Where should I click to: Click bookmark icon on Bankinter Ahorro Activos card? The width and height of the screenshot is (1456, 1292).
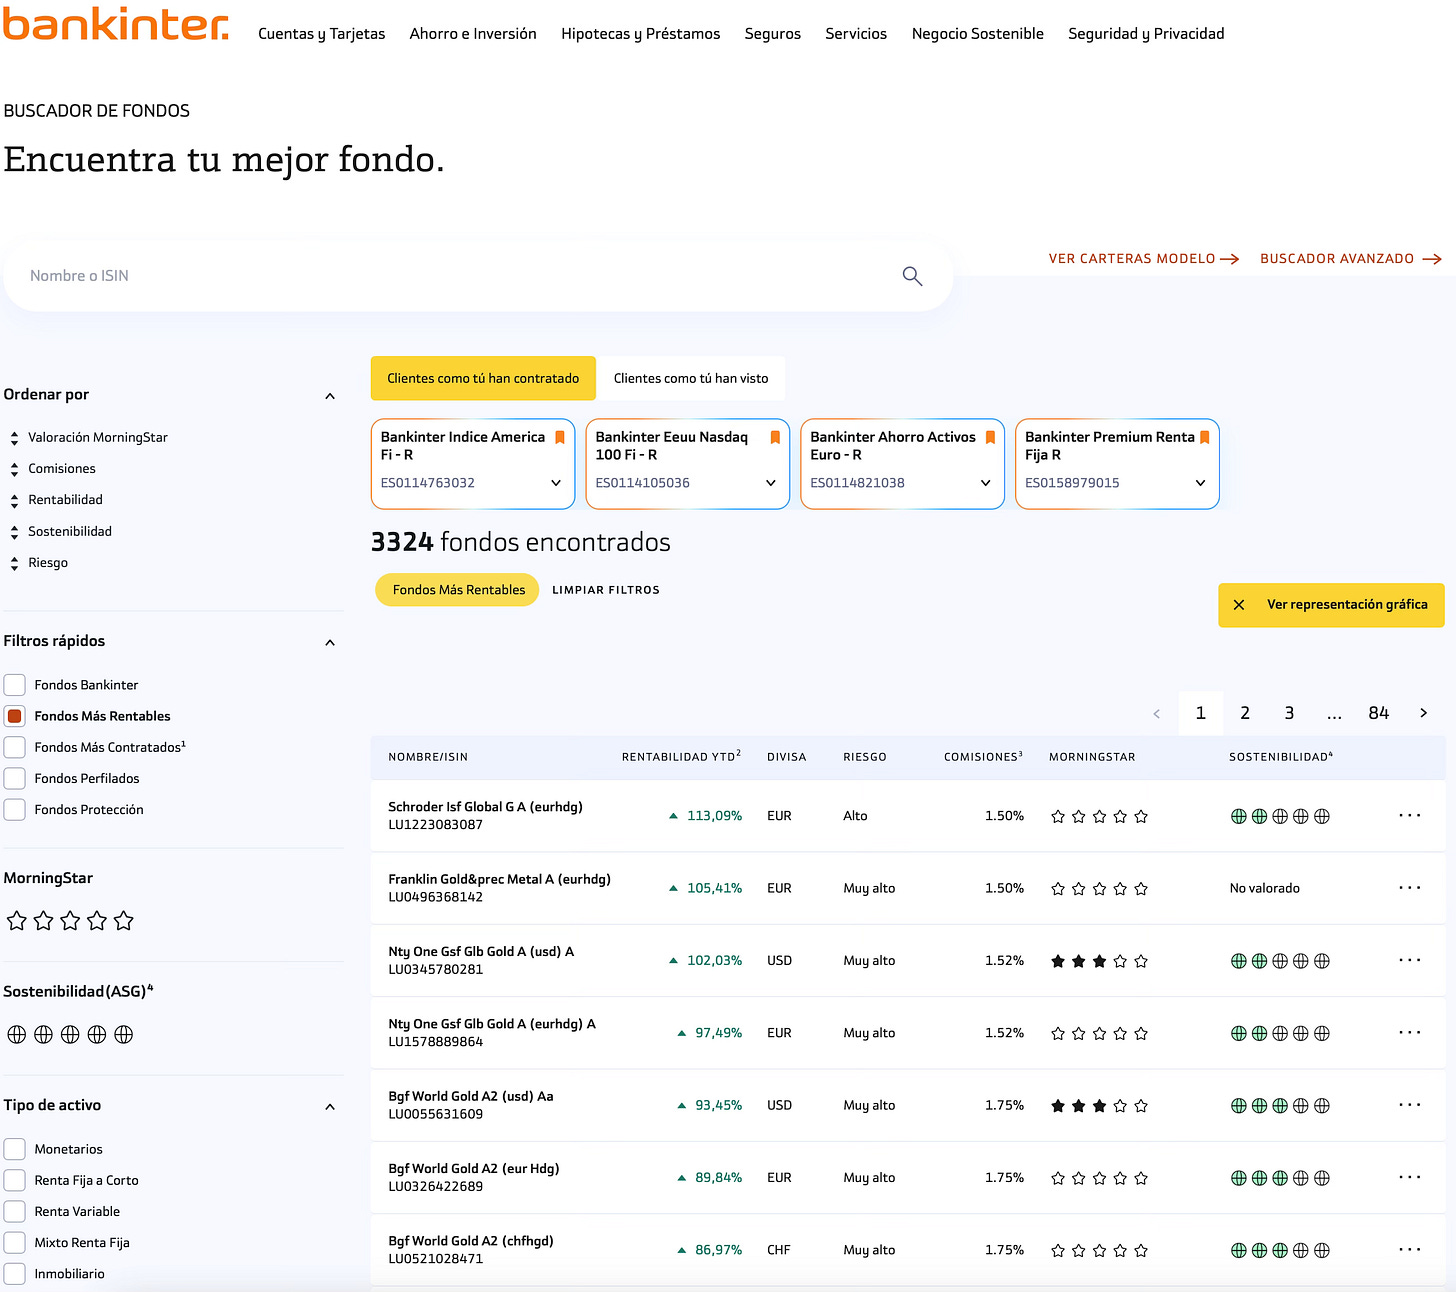990,437
